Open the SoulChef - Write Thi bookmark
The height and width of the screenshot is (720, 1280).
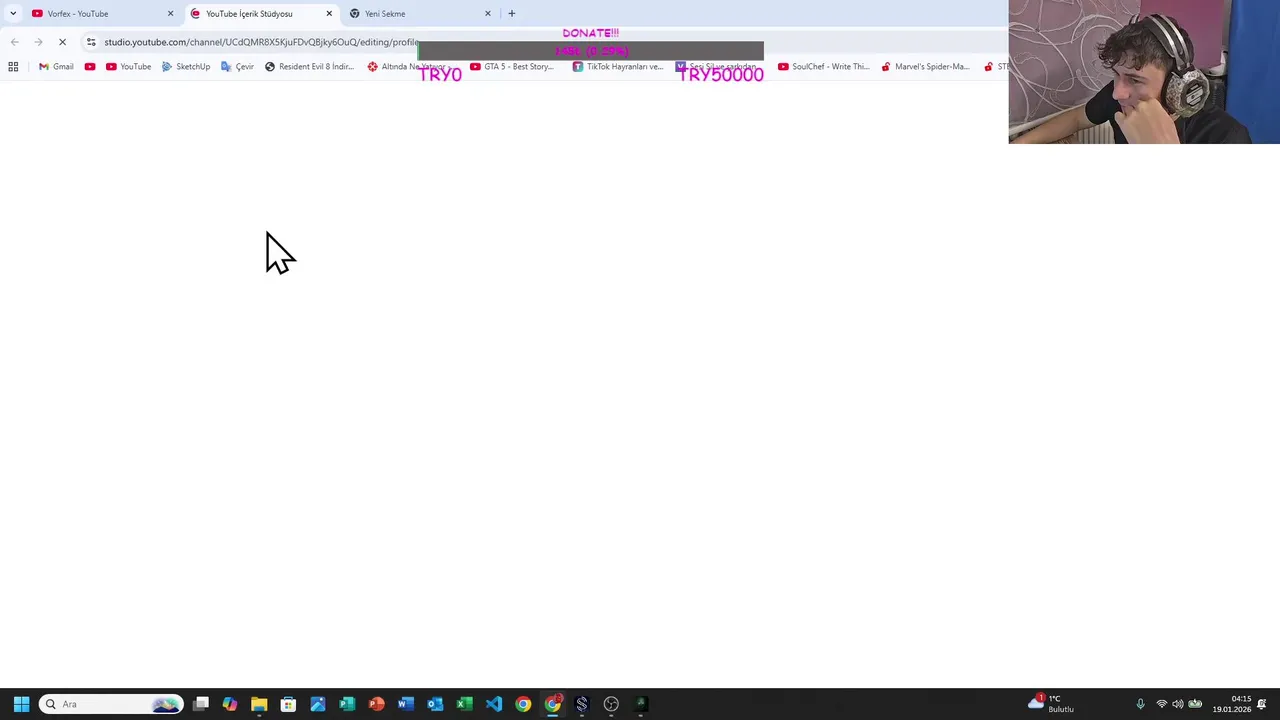[824, 66]
